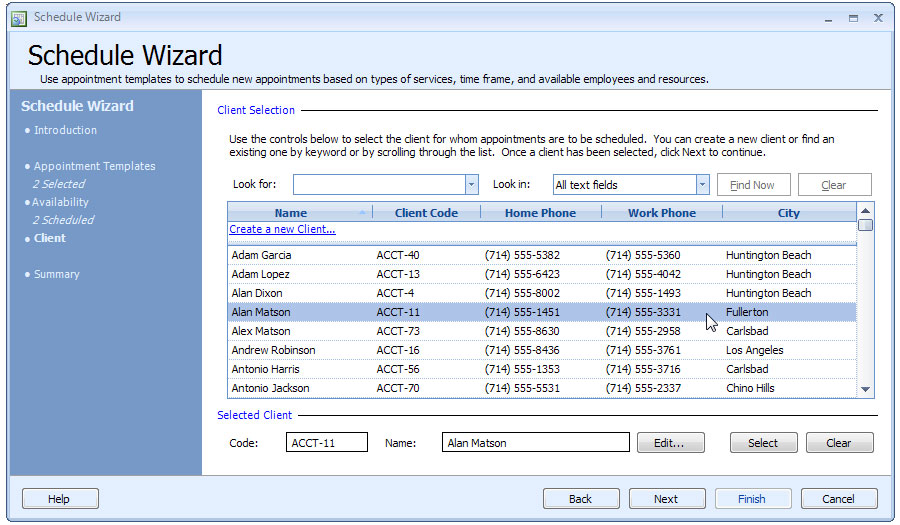Expand the Look in combo box arrow
900x525 pixels.
pyautogui.click(x=702, y=185)
